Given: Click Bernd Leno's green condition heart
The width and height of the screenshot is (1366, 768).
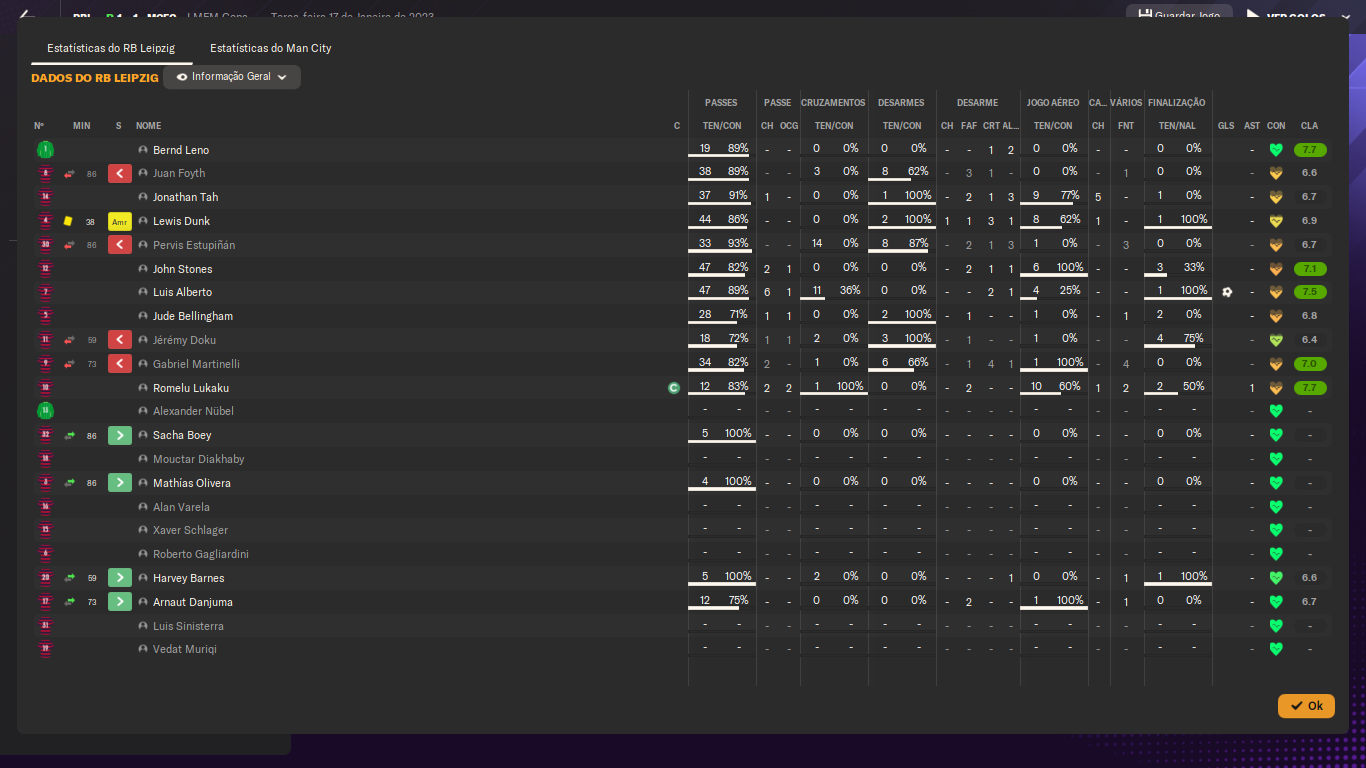Looking at the screenshot, I should (1276, 150).
